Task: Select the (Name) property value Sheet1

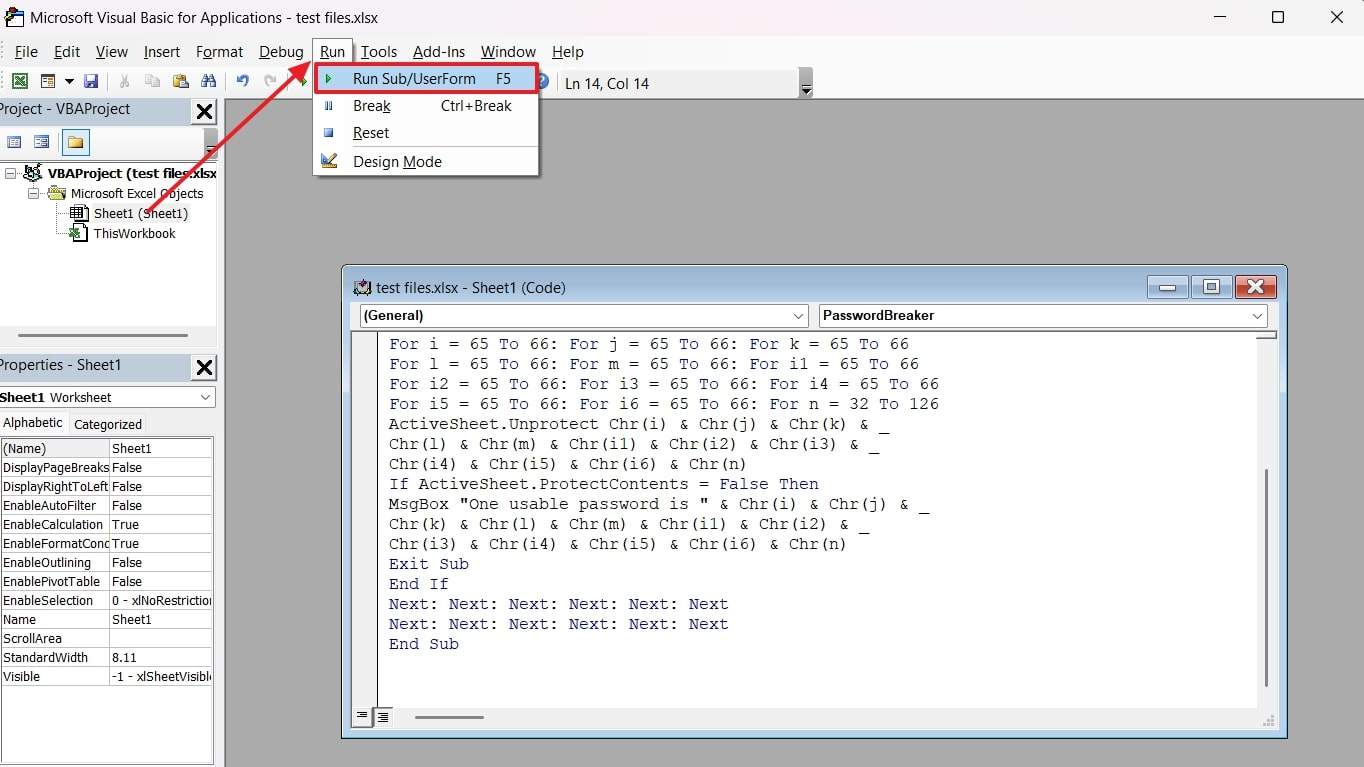Action: tap(160, 449)
